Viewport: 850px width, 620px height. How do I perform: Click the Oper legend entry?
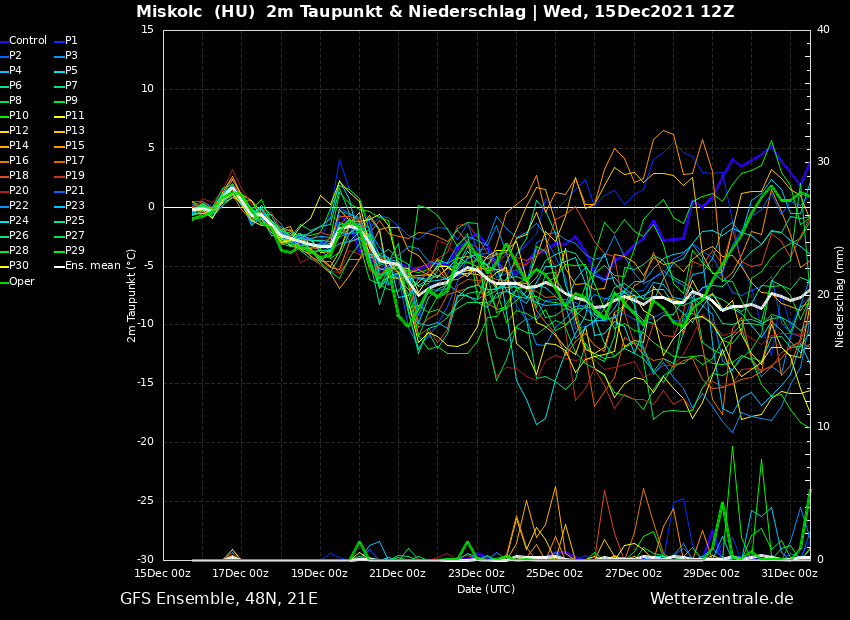[x=22, y=281]
